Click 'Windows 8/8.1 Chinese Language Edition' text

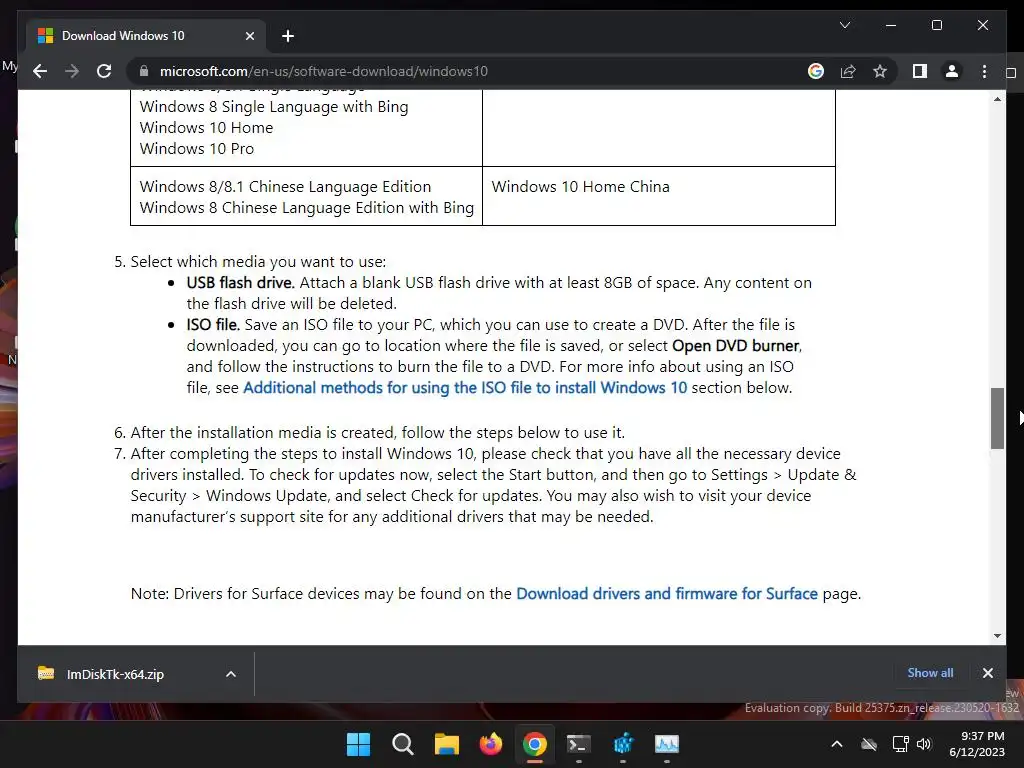(285, 186)
